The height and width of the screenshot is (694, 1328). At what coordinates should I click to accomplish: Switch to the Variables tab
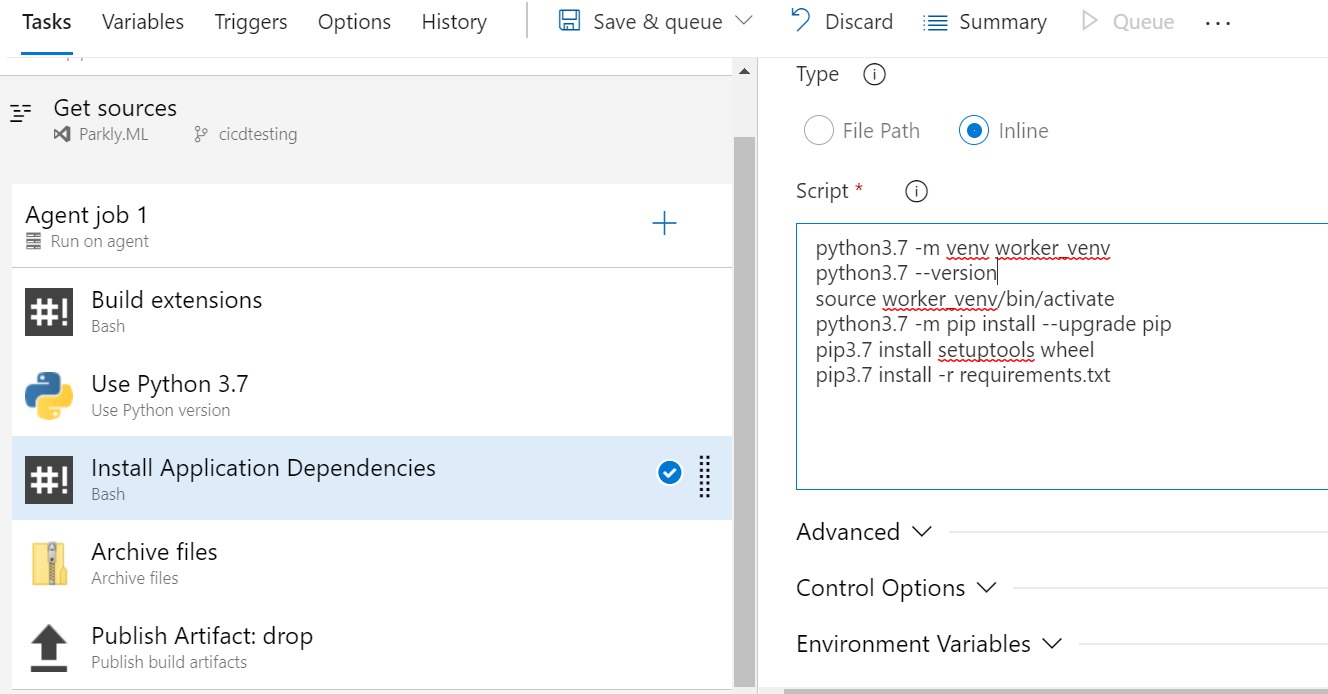tap(143, 22)
